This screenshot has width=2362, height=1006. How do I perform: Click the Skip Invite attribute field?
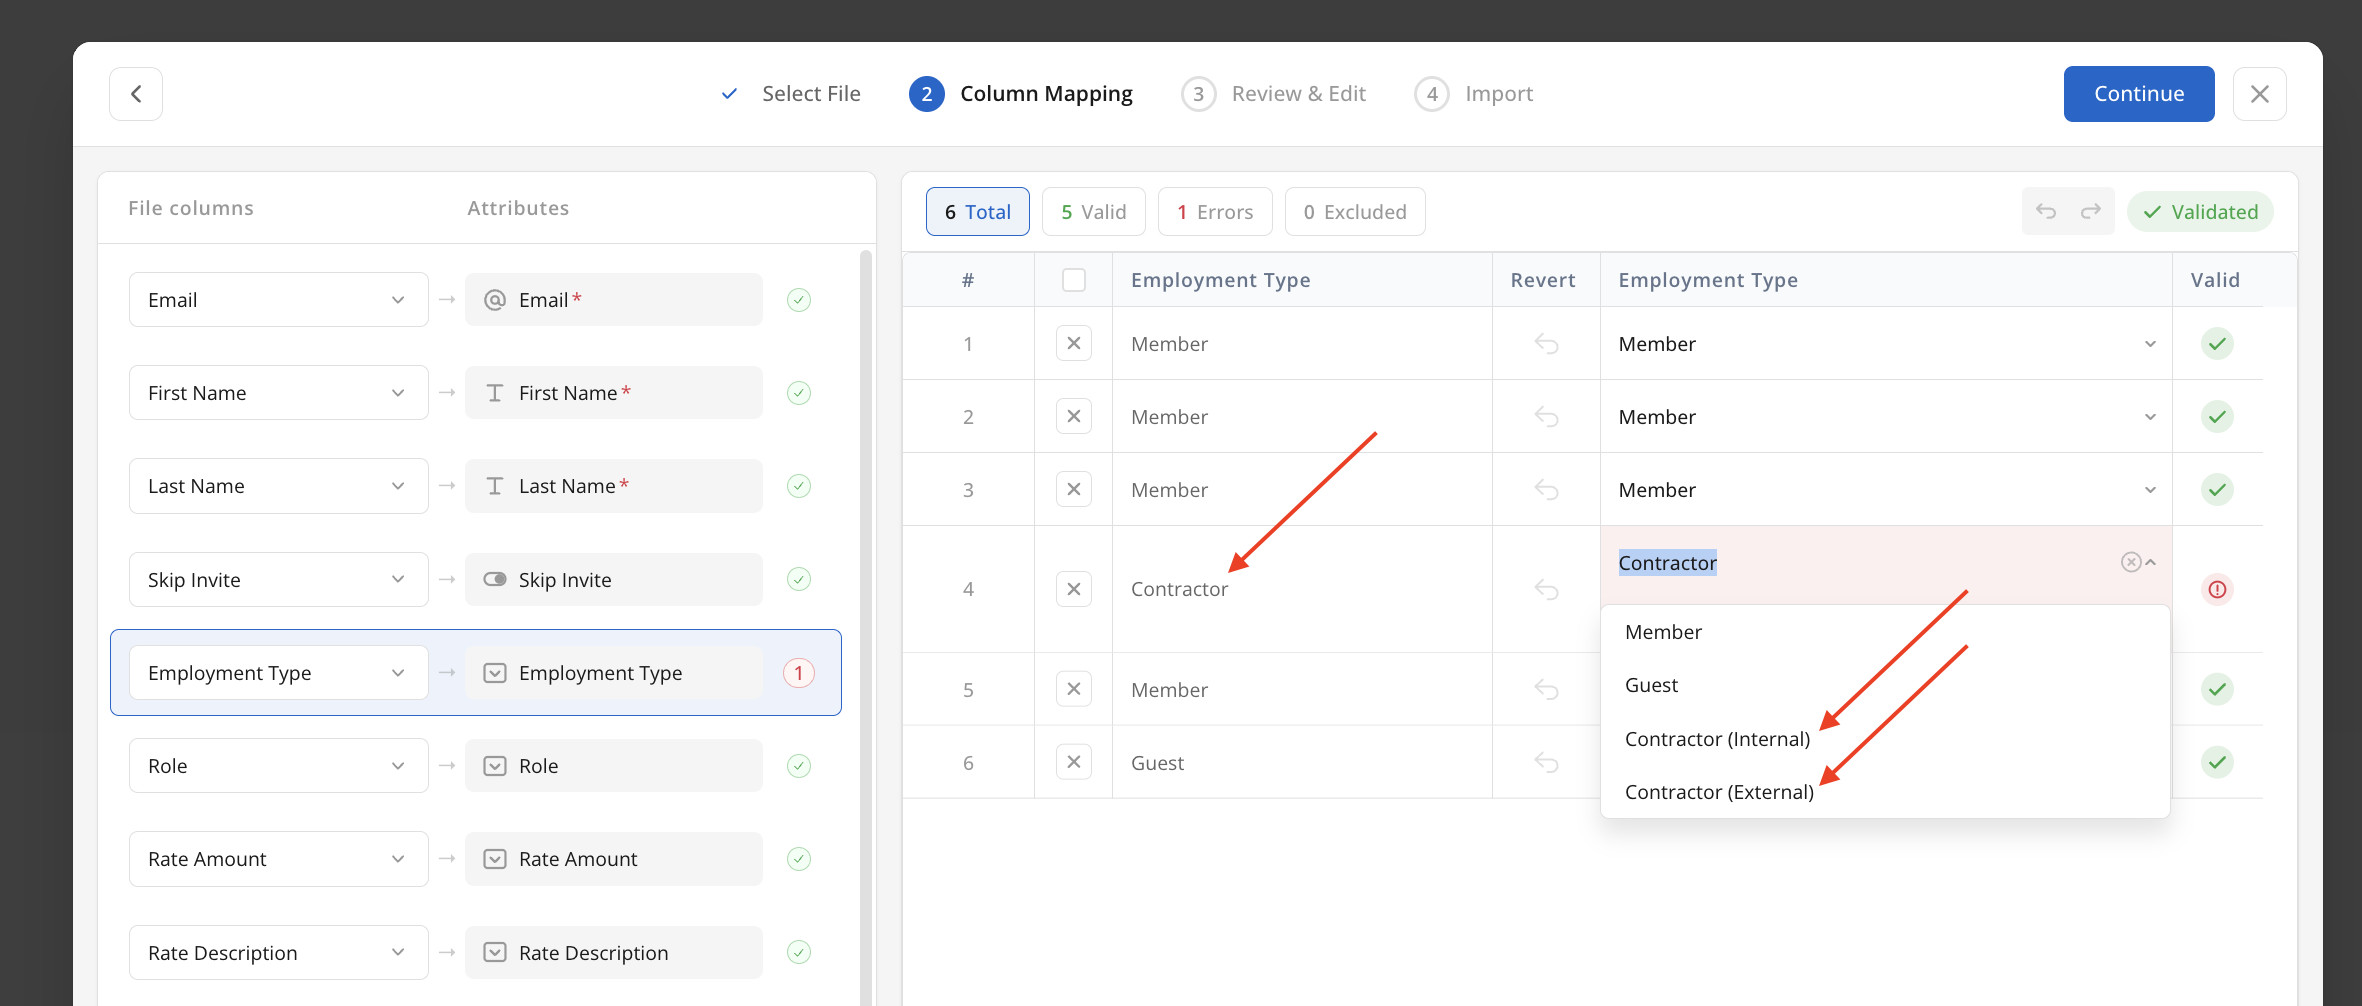[614, 580]
